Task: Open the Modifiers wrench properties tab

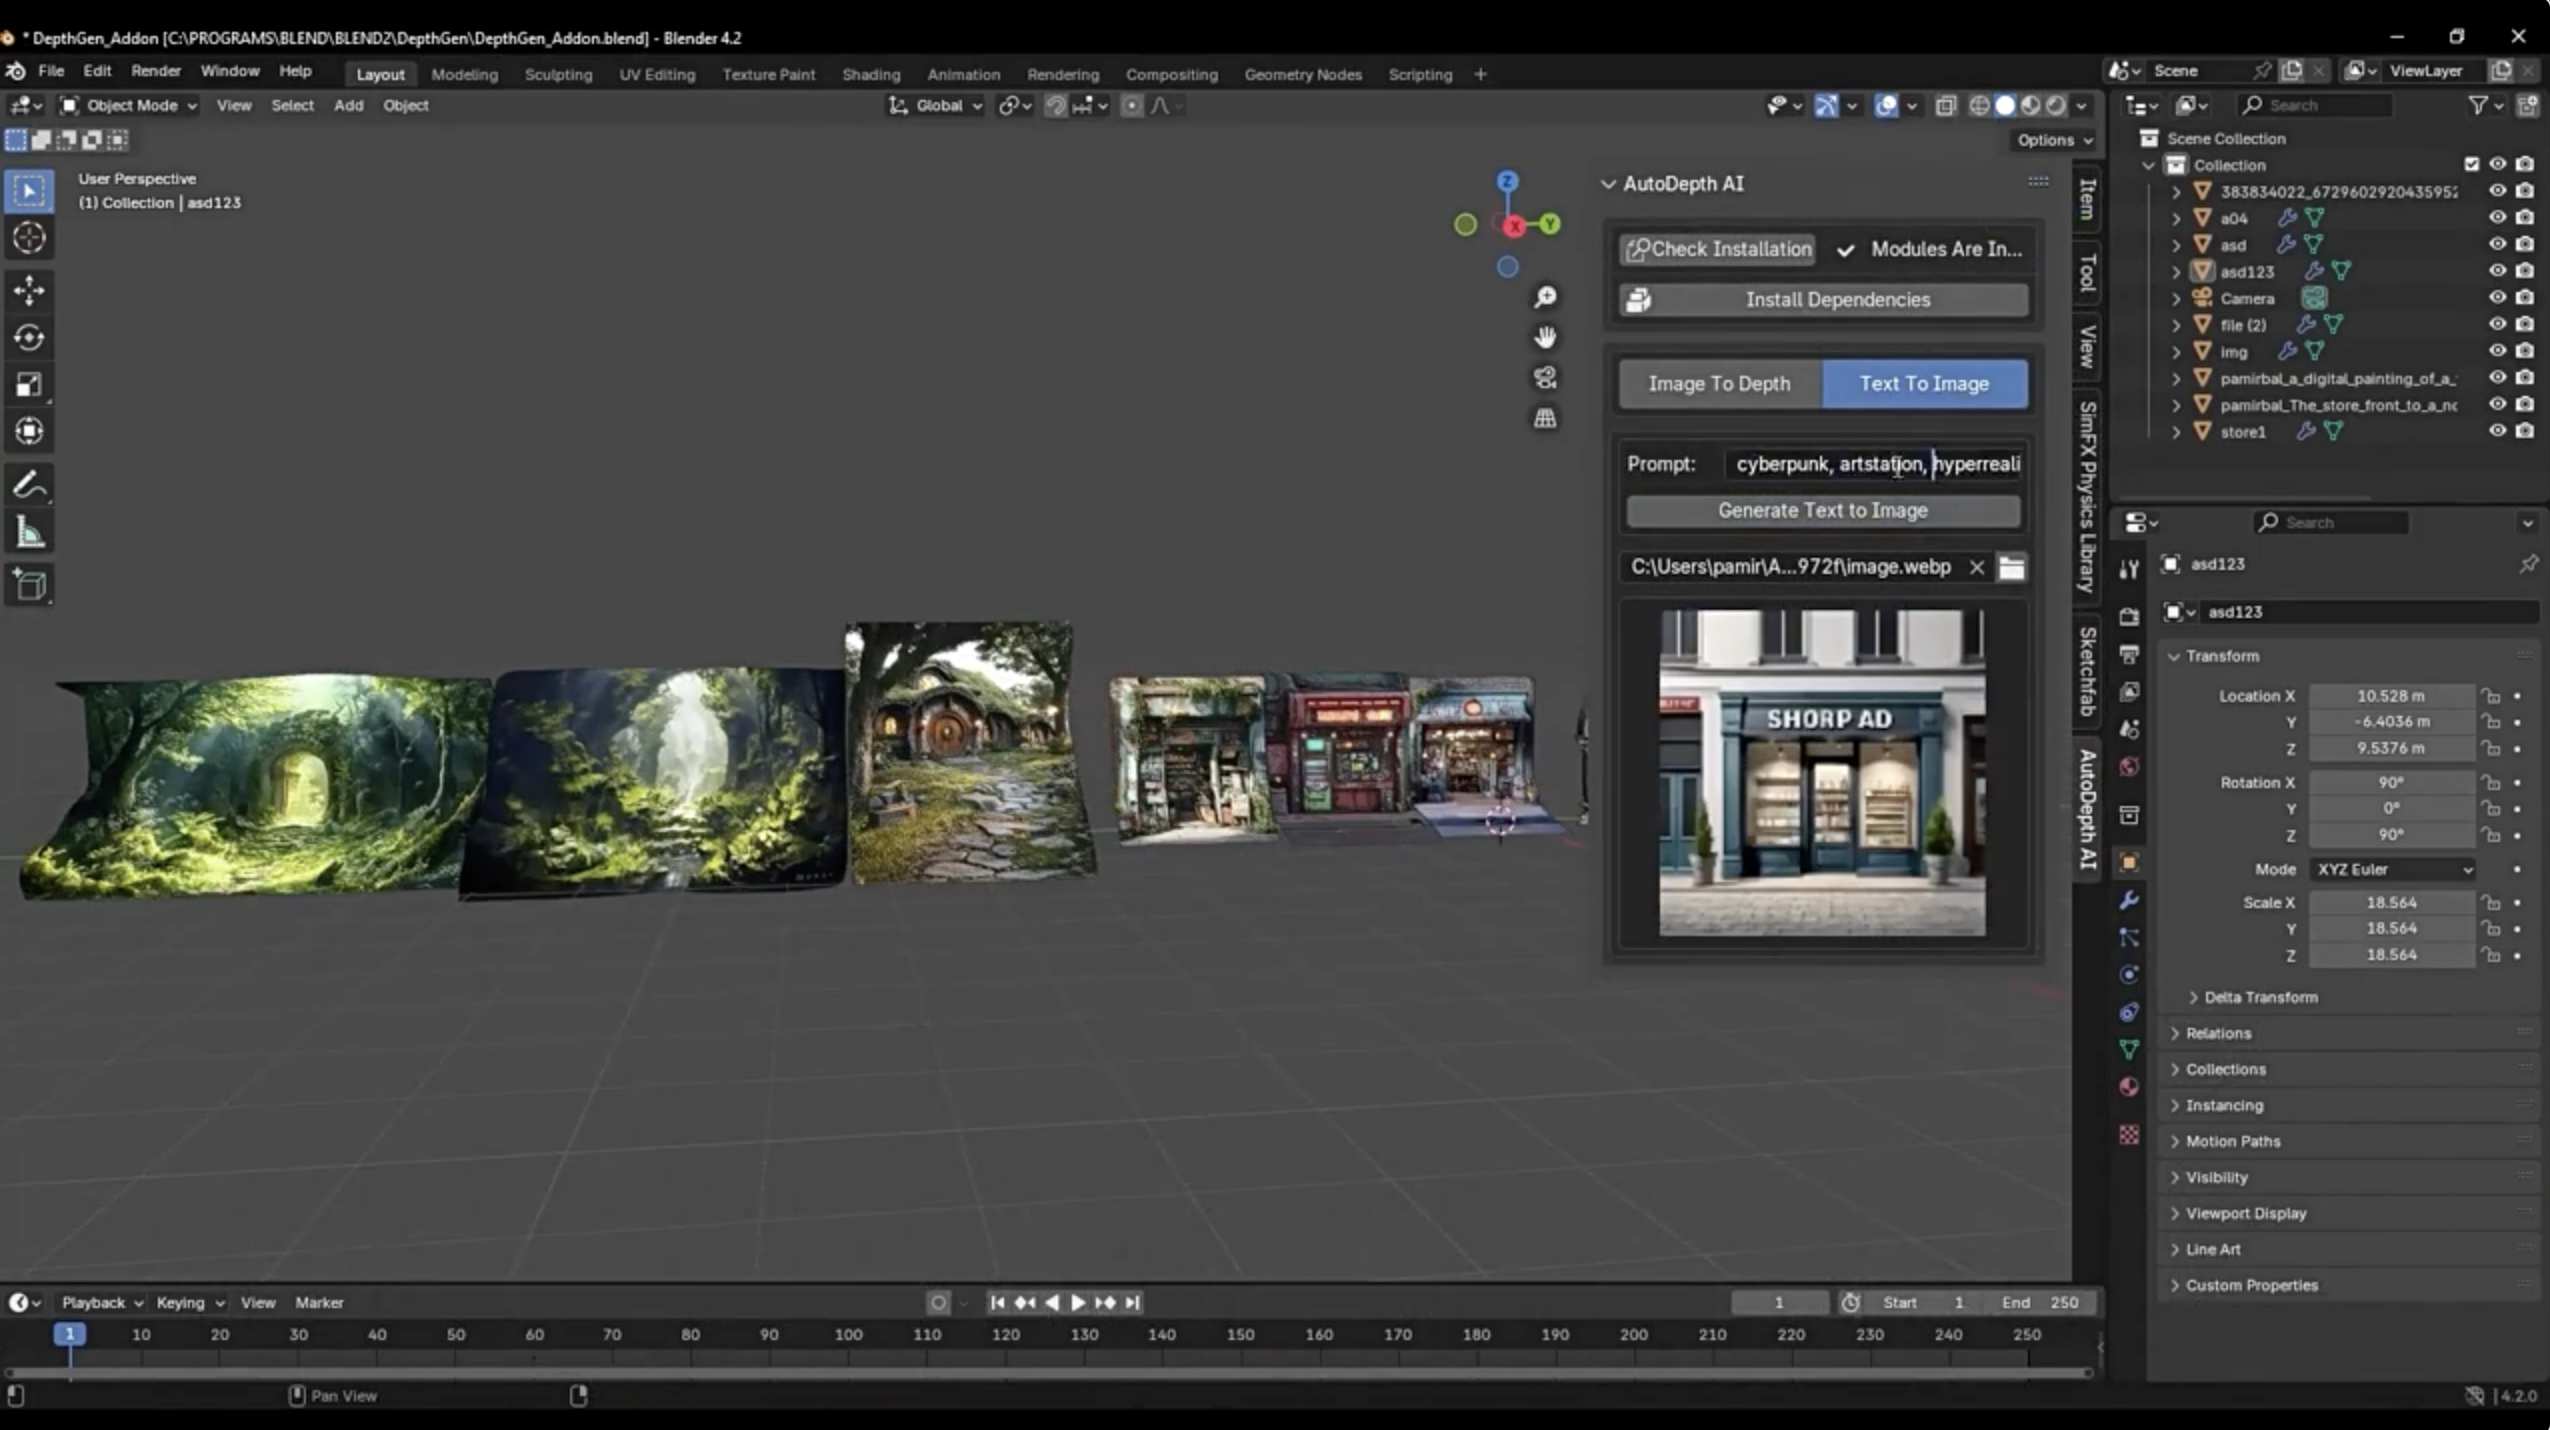Action: tap(2129, 900)
